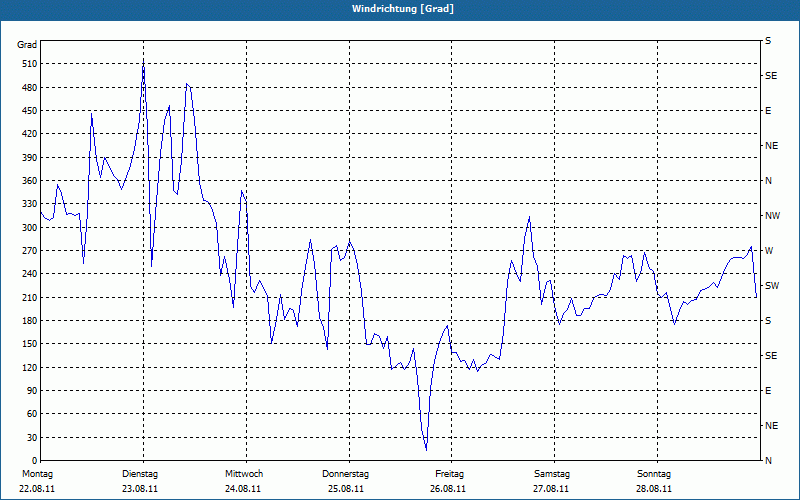The width and height of the screenshot is (800, 500).
Task: Click the "S" compass label level with 180
Action: tap(768, 321)
